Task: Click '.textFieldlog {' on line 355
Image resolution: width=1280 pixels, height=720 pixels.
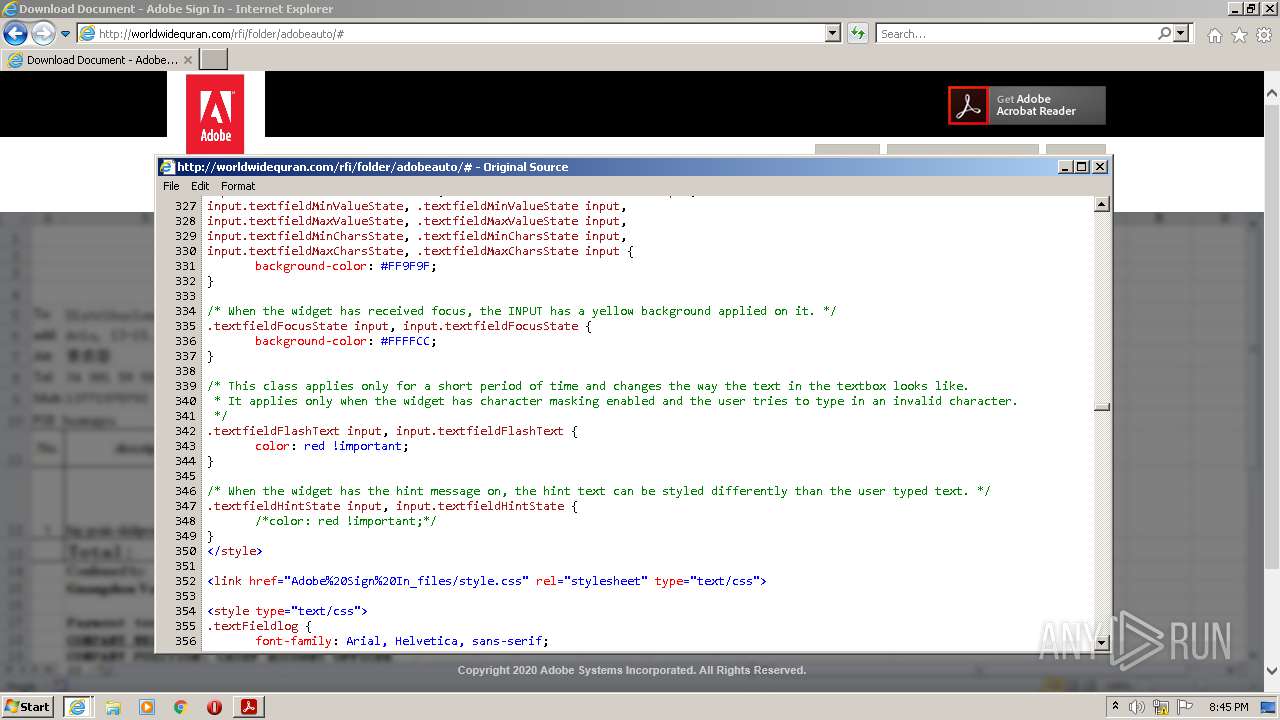Action: click(259, 626)
